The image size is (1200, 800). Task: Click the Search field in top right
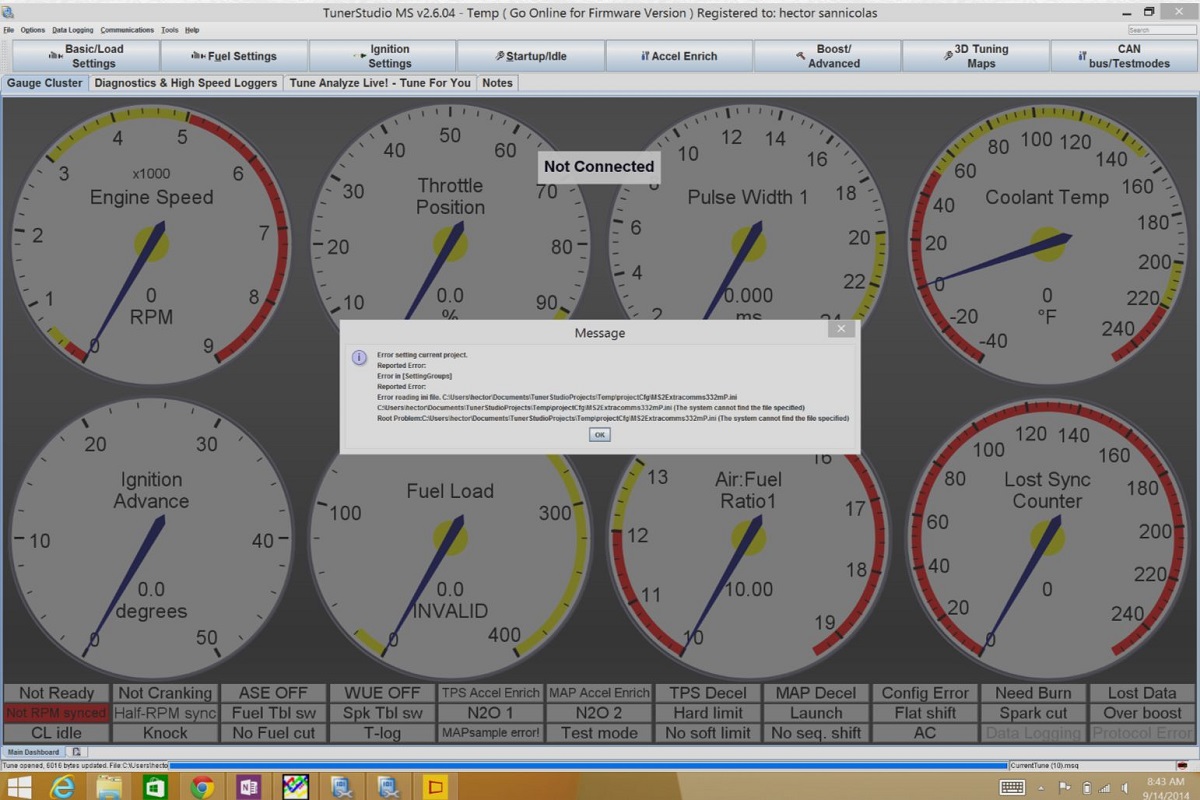[1160, 30]
